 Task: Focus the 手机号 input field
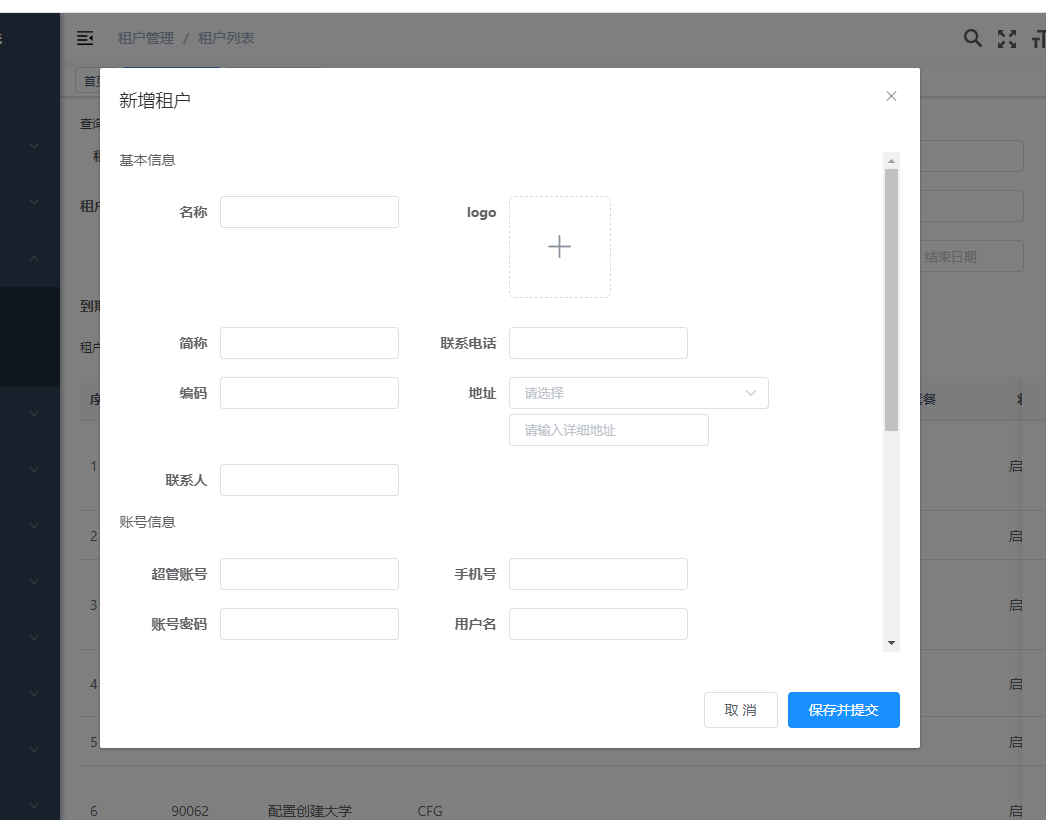click(598, 574)
